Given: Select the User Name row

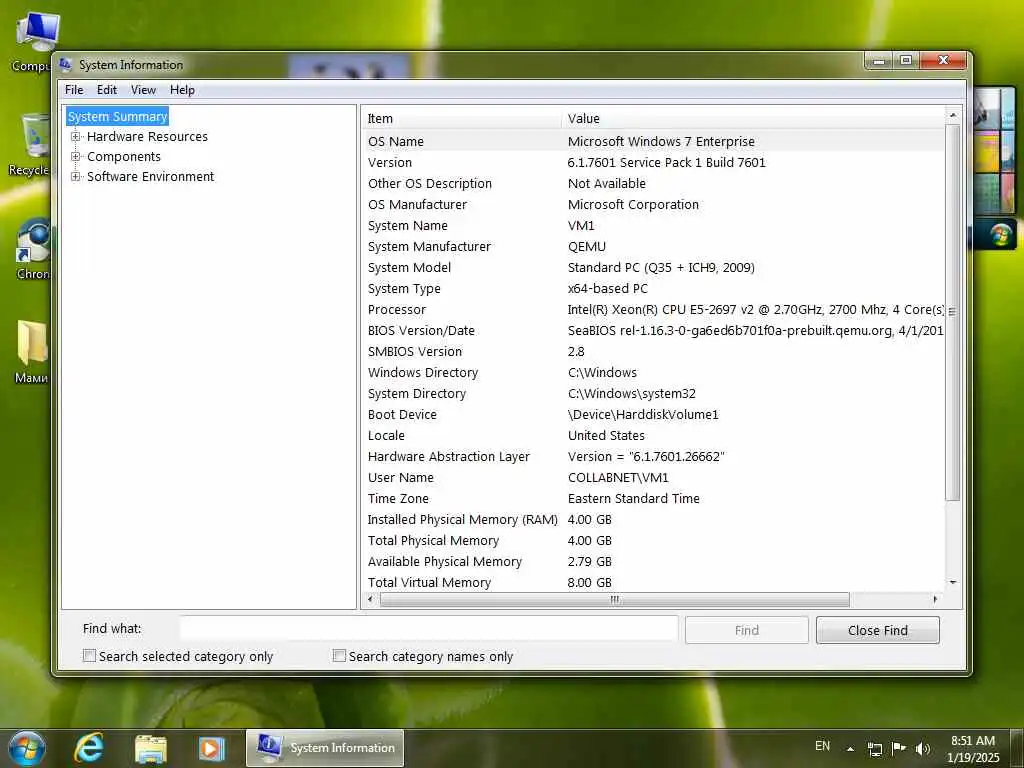Looking at the screenshot, I should tap(653, 477).
